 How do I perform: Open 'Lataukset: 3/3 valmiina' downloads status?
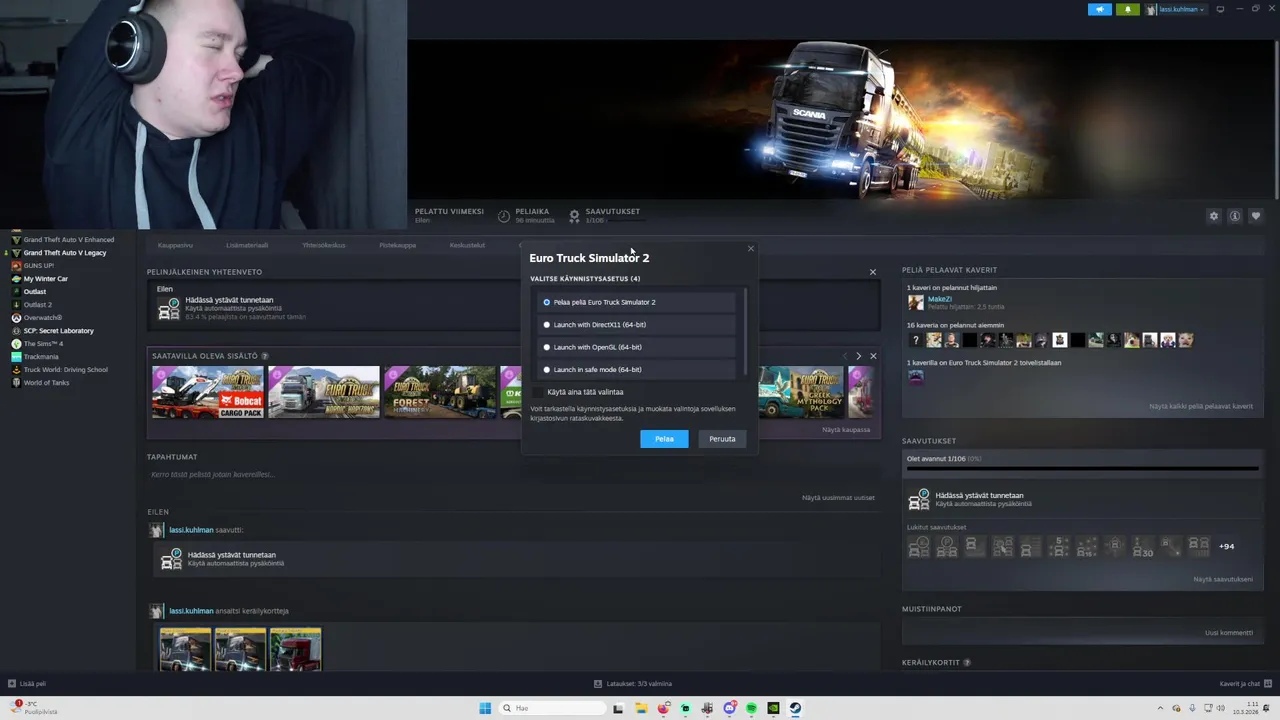pyautogui.click(x=633, y=684)
